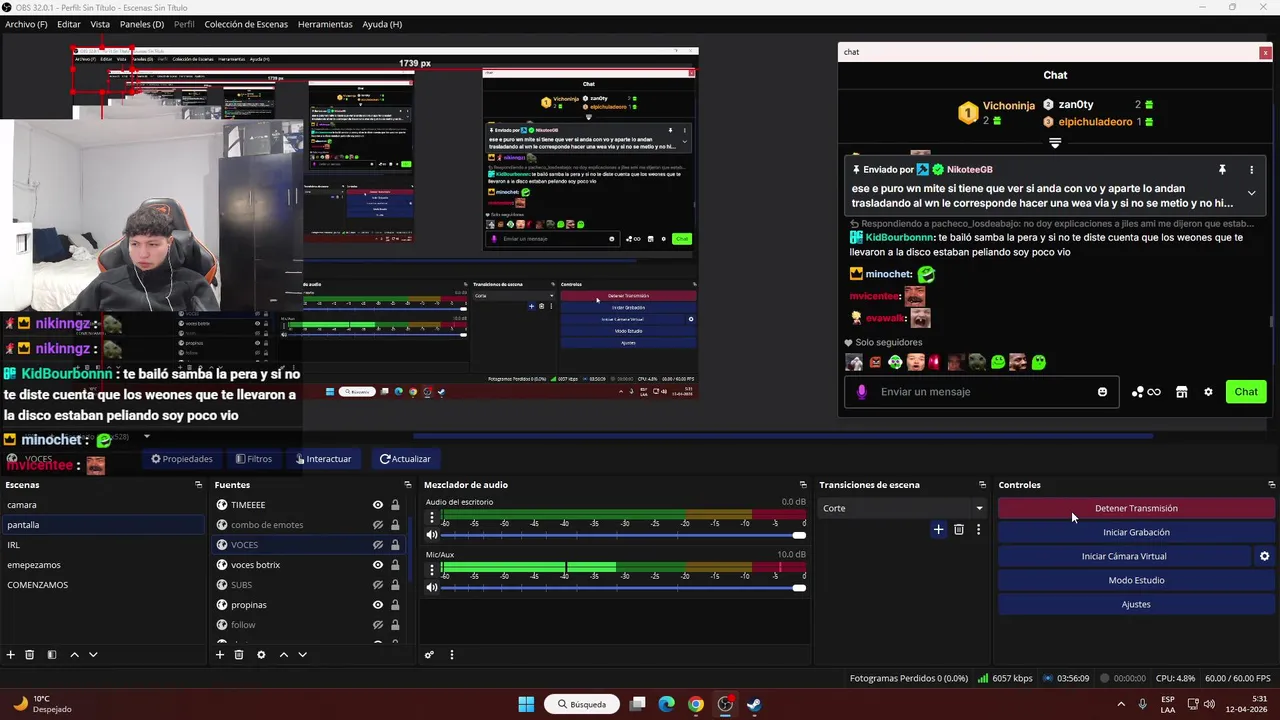Move the selected source up

[283, 655]
